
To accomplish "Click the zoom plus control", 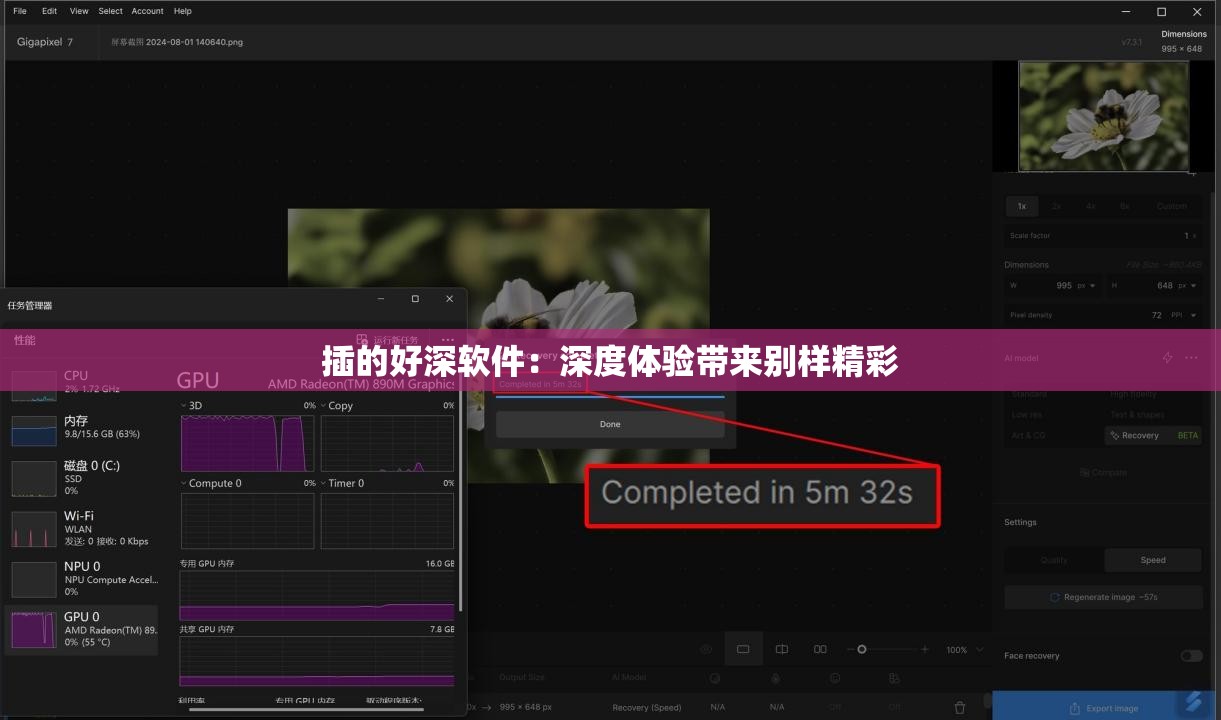I will pyautogui.click(x=925, y=648).
